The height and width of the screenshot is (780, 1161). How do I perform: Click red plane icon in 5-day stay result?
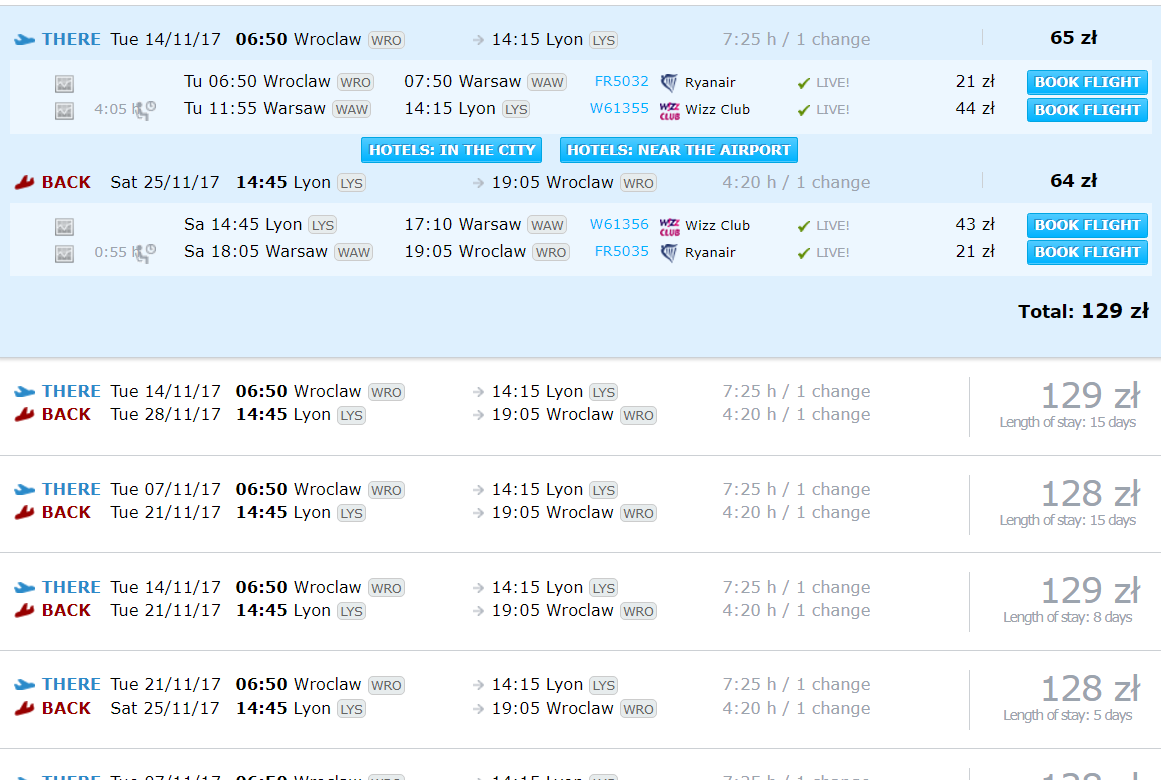click(24, 709)
